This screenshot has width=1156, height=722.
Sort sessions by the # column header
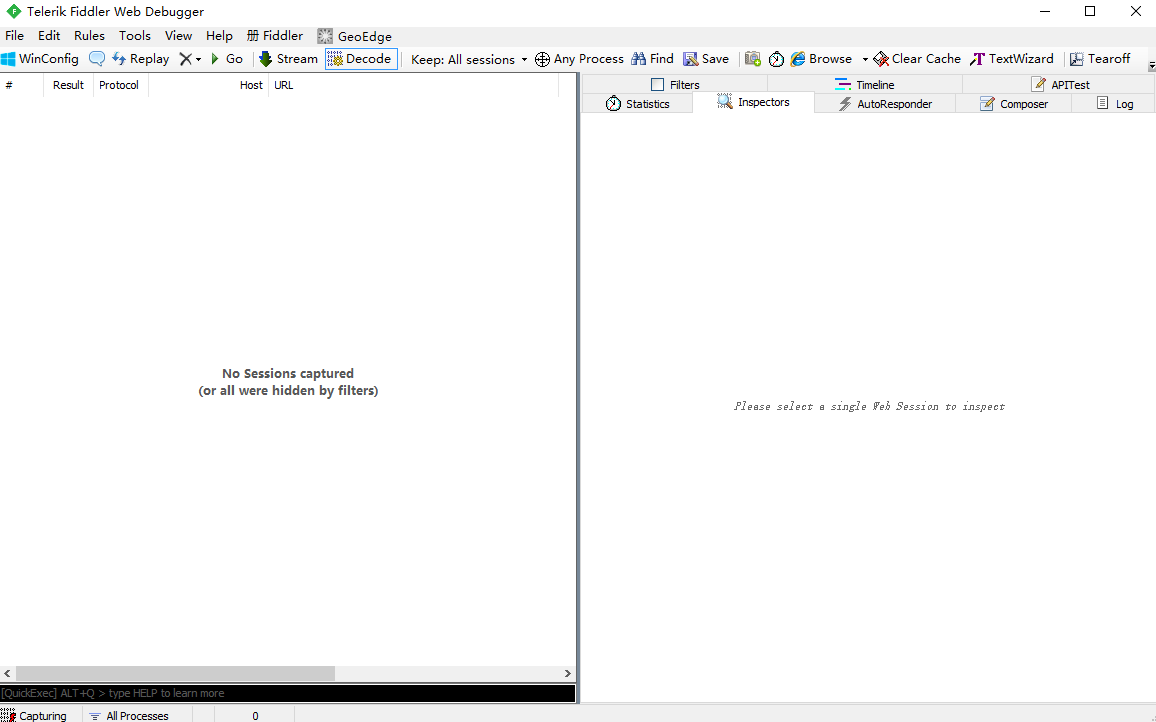(x=21, y=85)
